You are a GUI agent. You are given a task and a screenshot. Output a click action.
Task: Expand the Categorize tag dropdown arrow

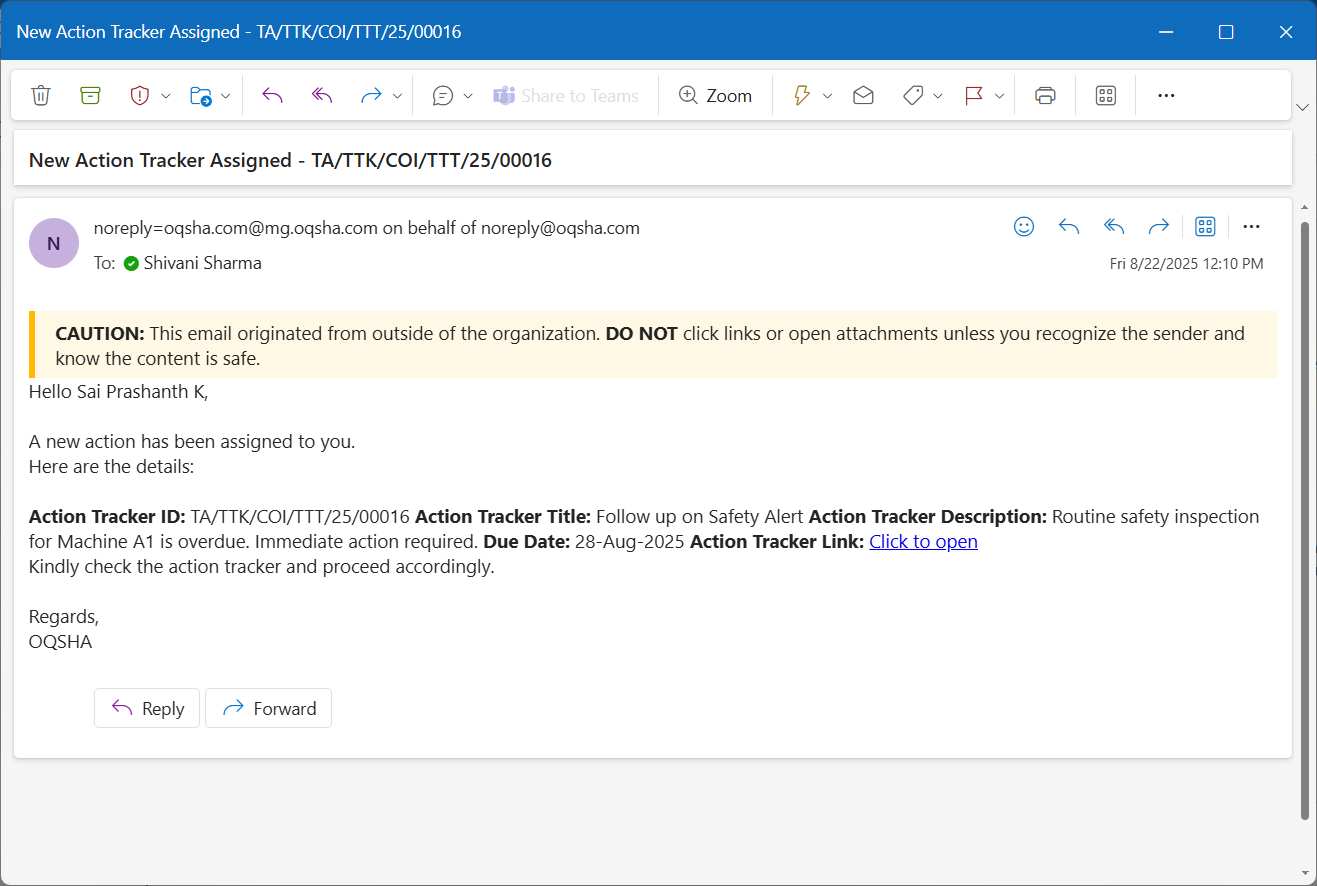[x=938, y=96]
